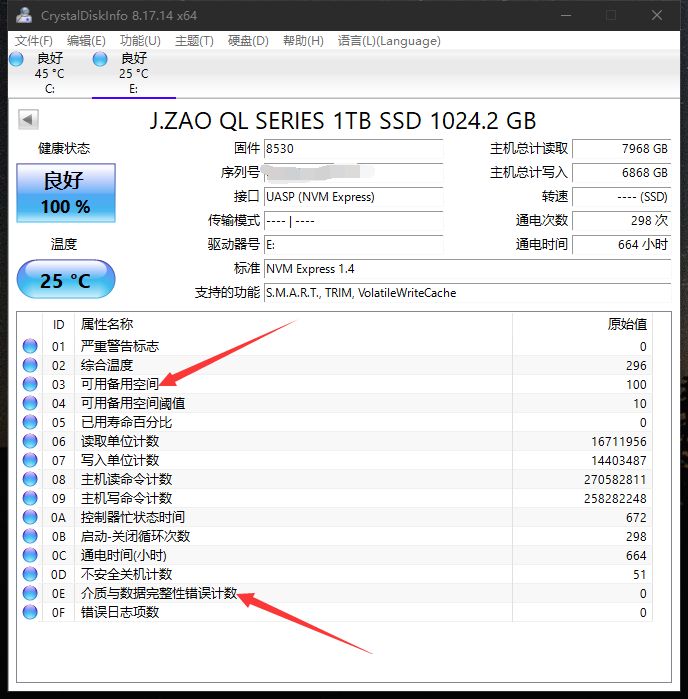Open the 编辑(E) menu

point(86,41)
